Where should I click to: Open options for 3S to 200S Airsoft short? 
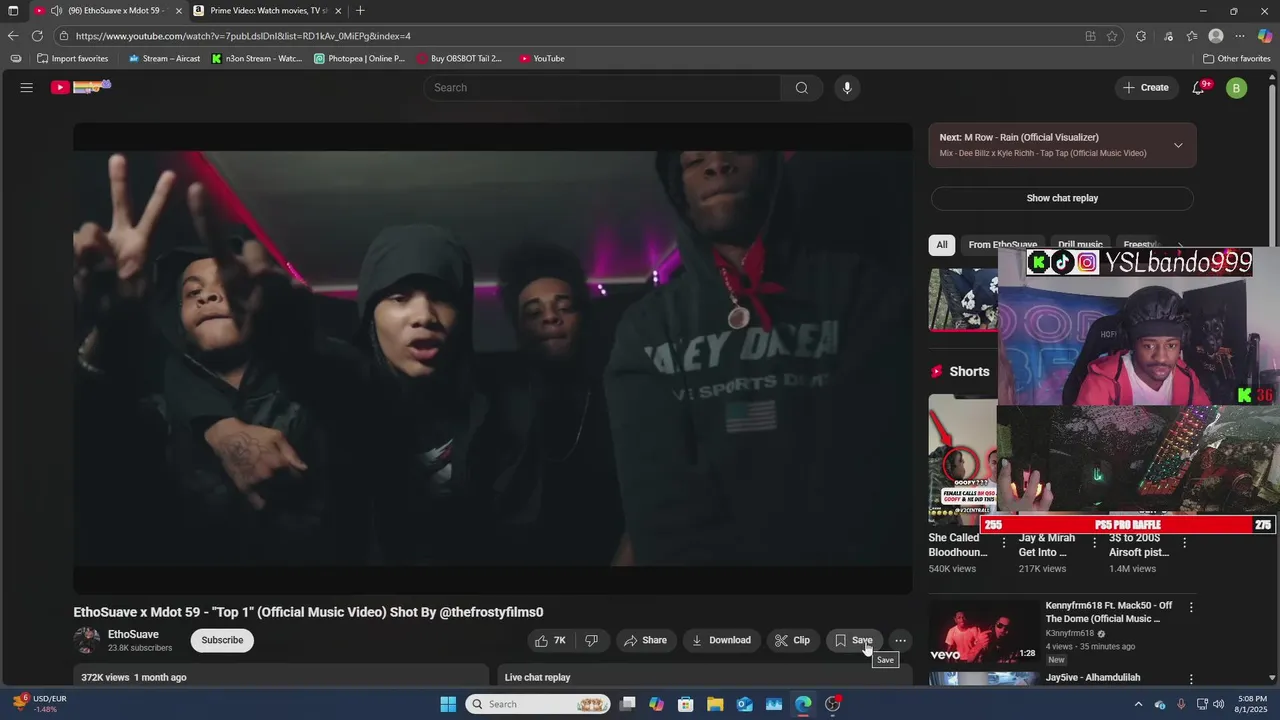coord(1185,543)
